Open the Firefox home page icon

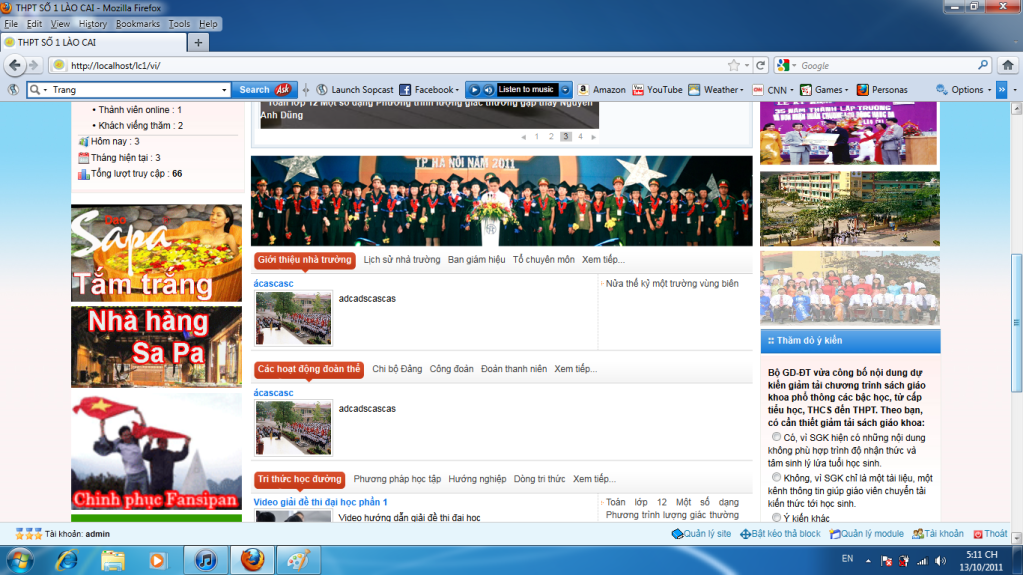coord(1007,65)
